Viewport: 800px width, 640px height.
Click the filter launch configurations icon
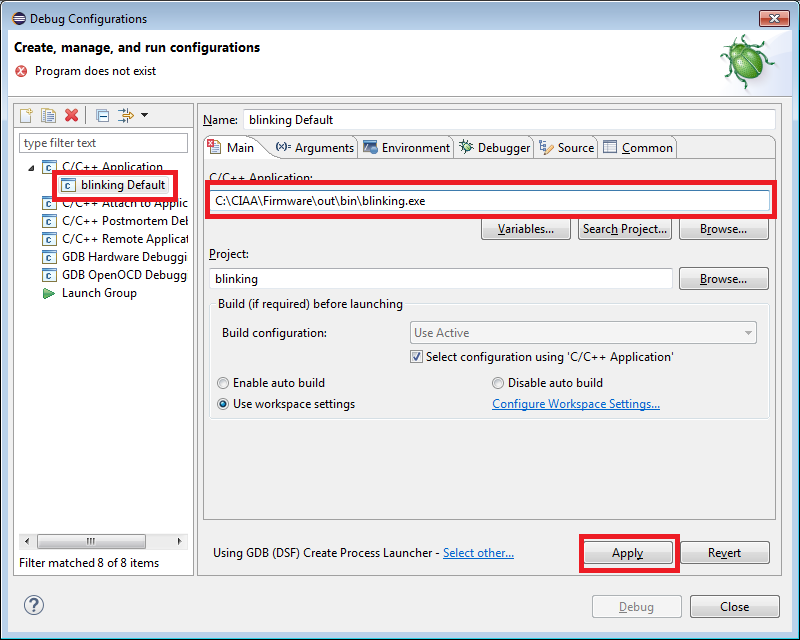coord(126,115)
